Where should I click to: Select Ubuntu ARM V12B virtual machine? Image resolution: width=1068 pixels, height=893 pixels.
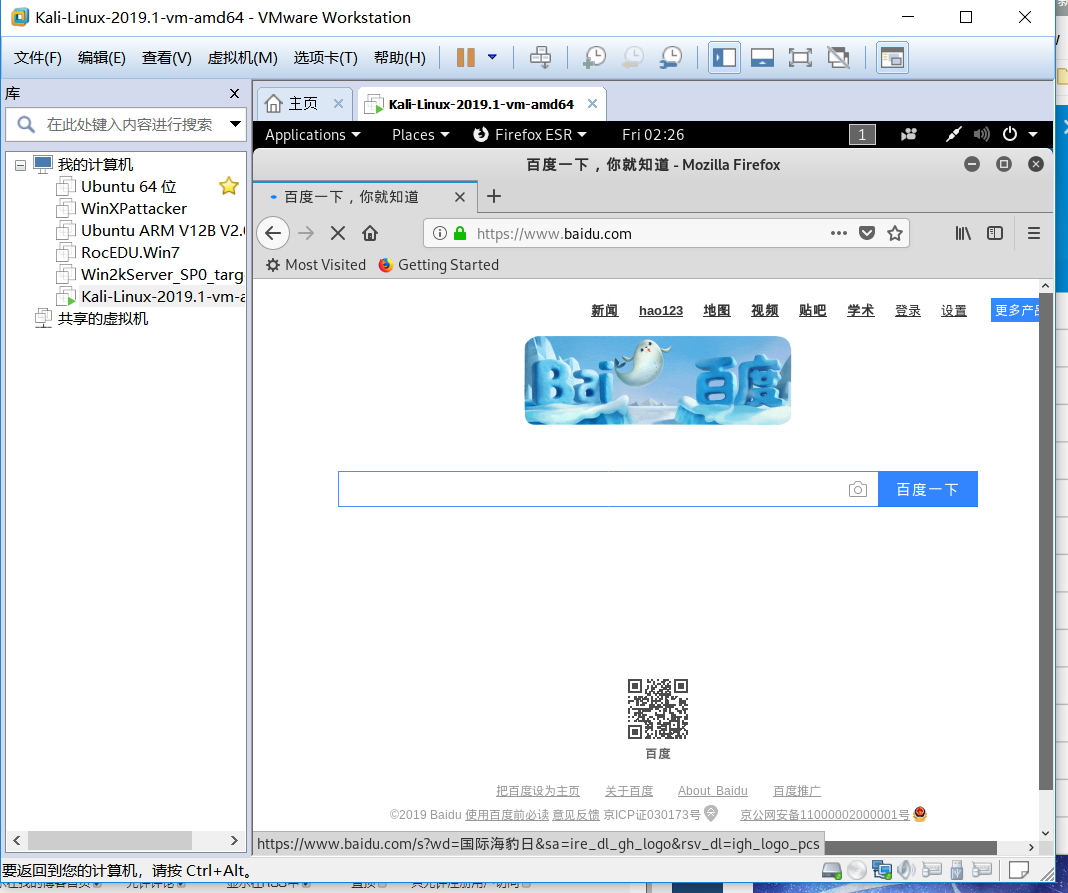point(162,230)
